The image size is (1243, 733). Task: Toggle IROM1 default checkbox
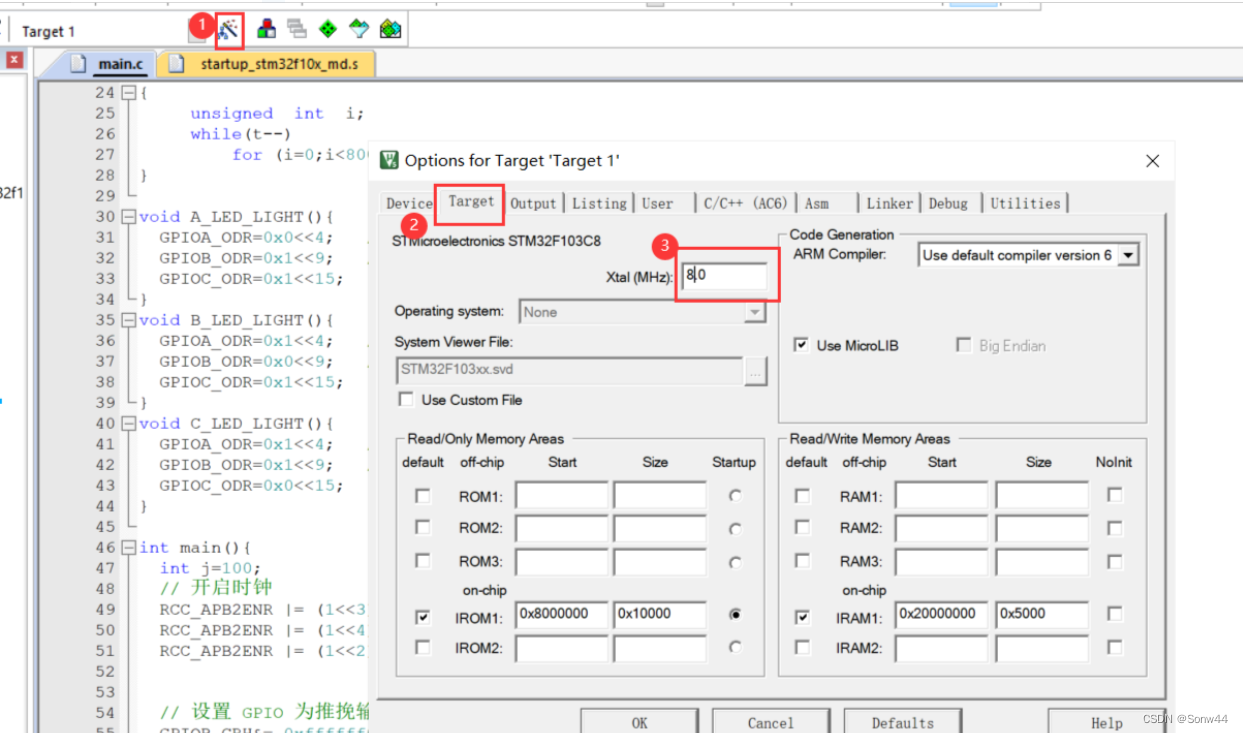click(423, 617)
